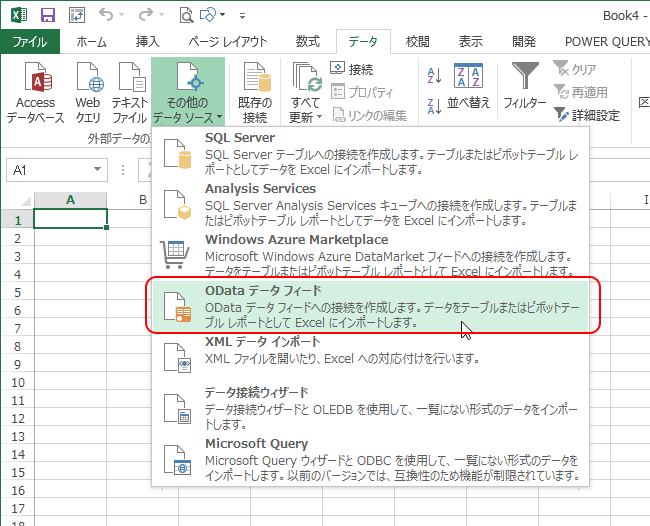This screenshot has height=526, width=650.
Task: Open Print Preview from quick access toolbar
Action: (x=186, y=15)
